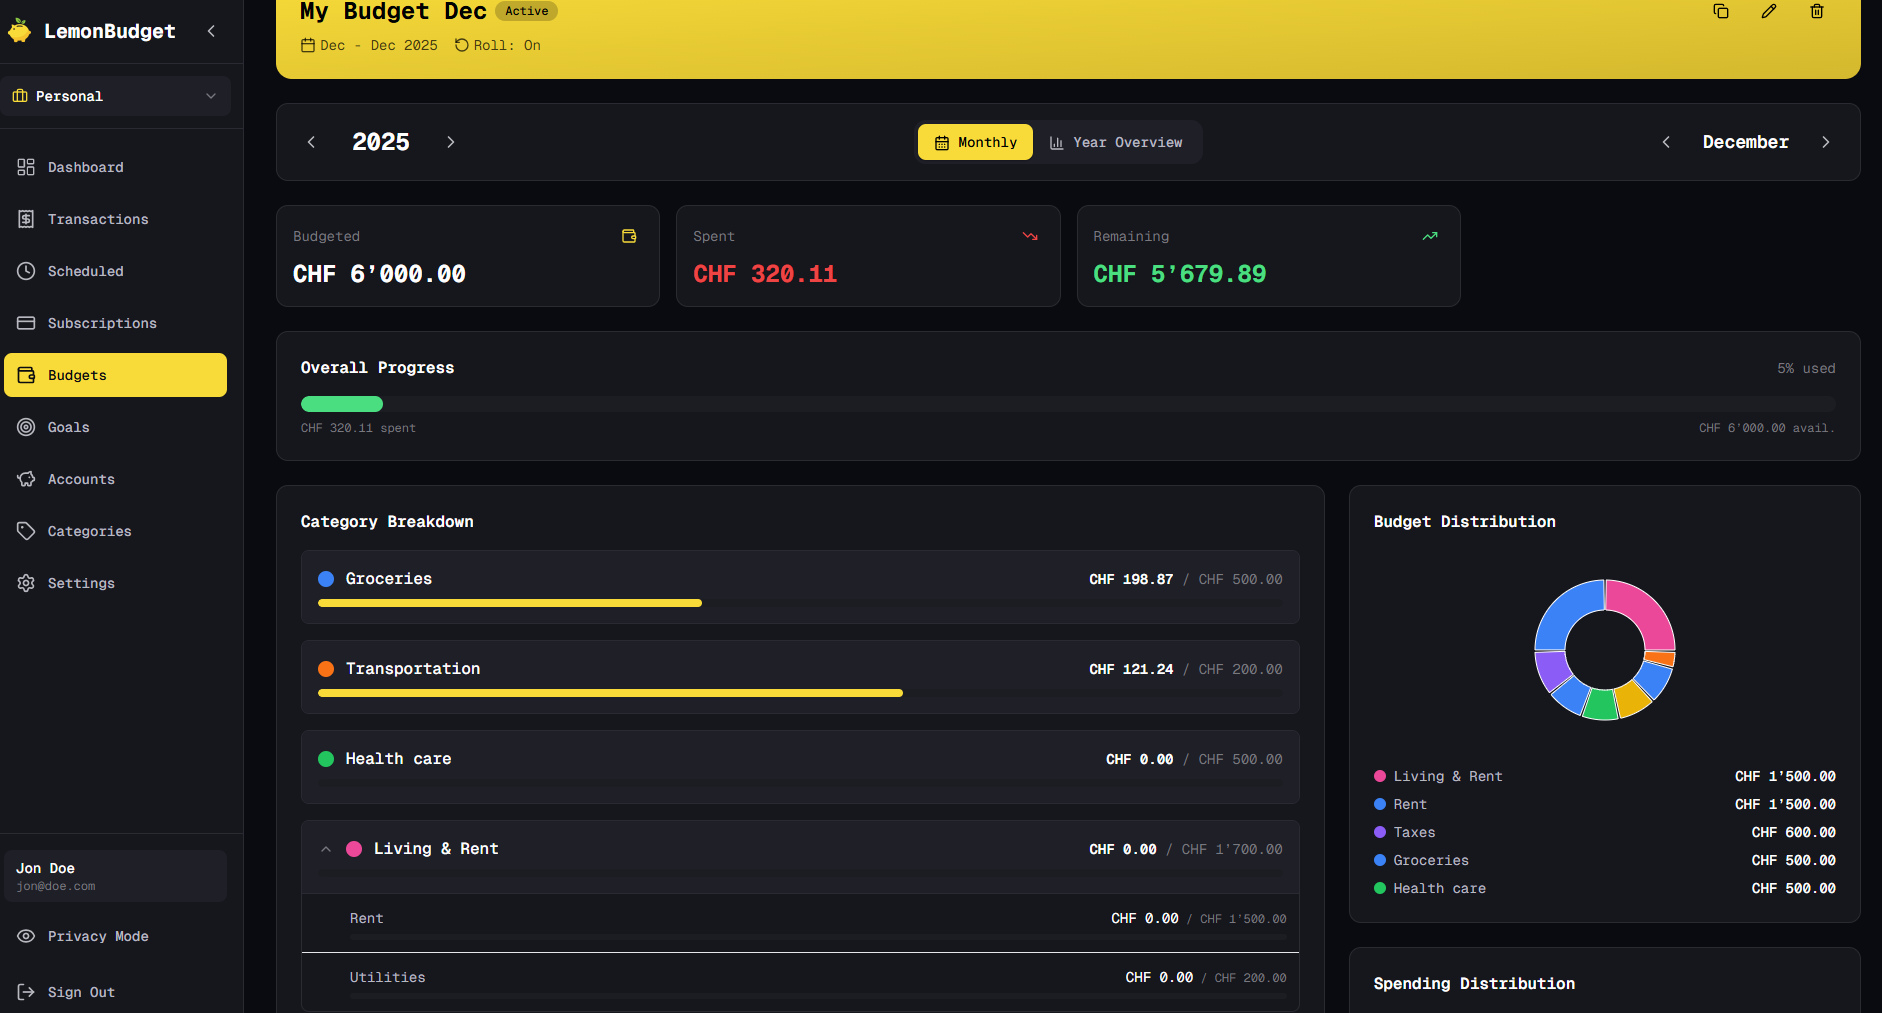Click the delete budget trash icon
The width and height of the screenshot is (1882, 1013).
(1817, 11)
